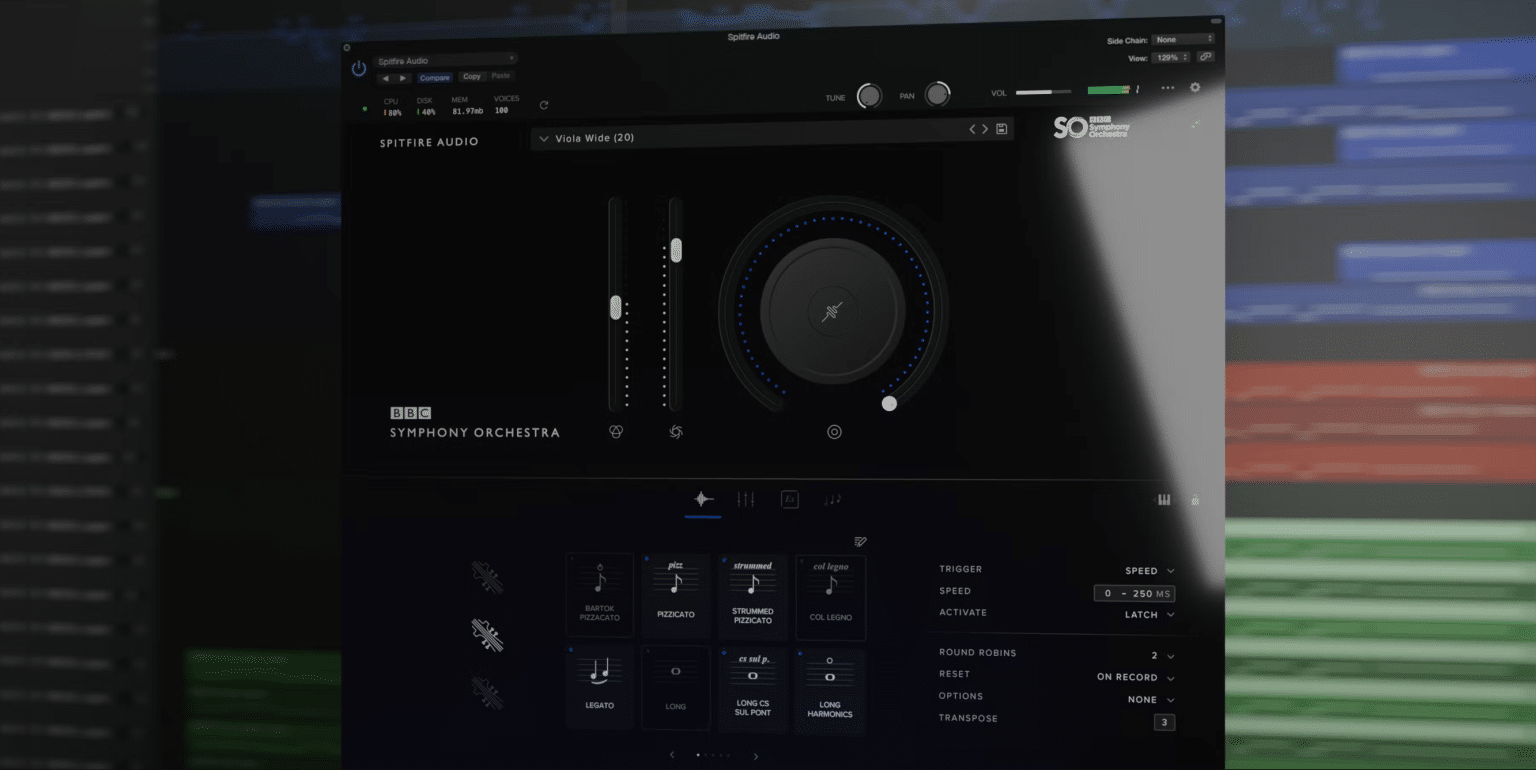Switch to the faders mixer tab
This screenshot has height=770, width=1536.
(x=746, y=499)
